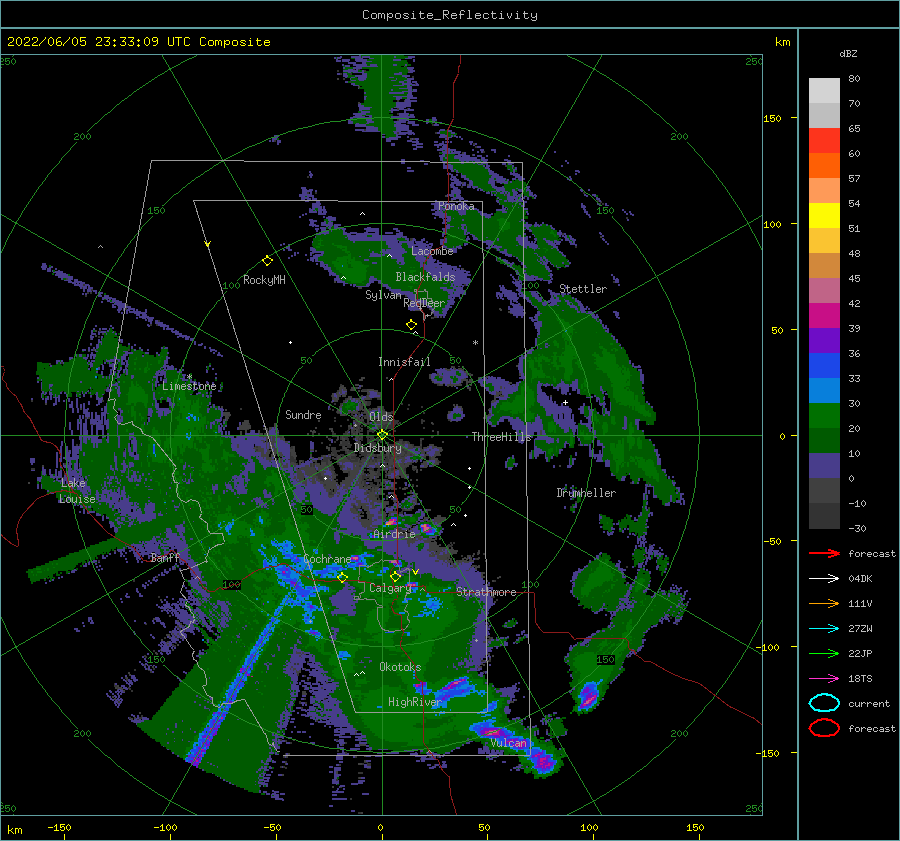Click yellow diamond marker below Cochrane
Image resolution: width=900 pixels, height=841 pixels.
tap(342, 578)
